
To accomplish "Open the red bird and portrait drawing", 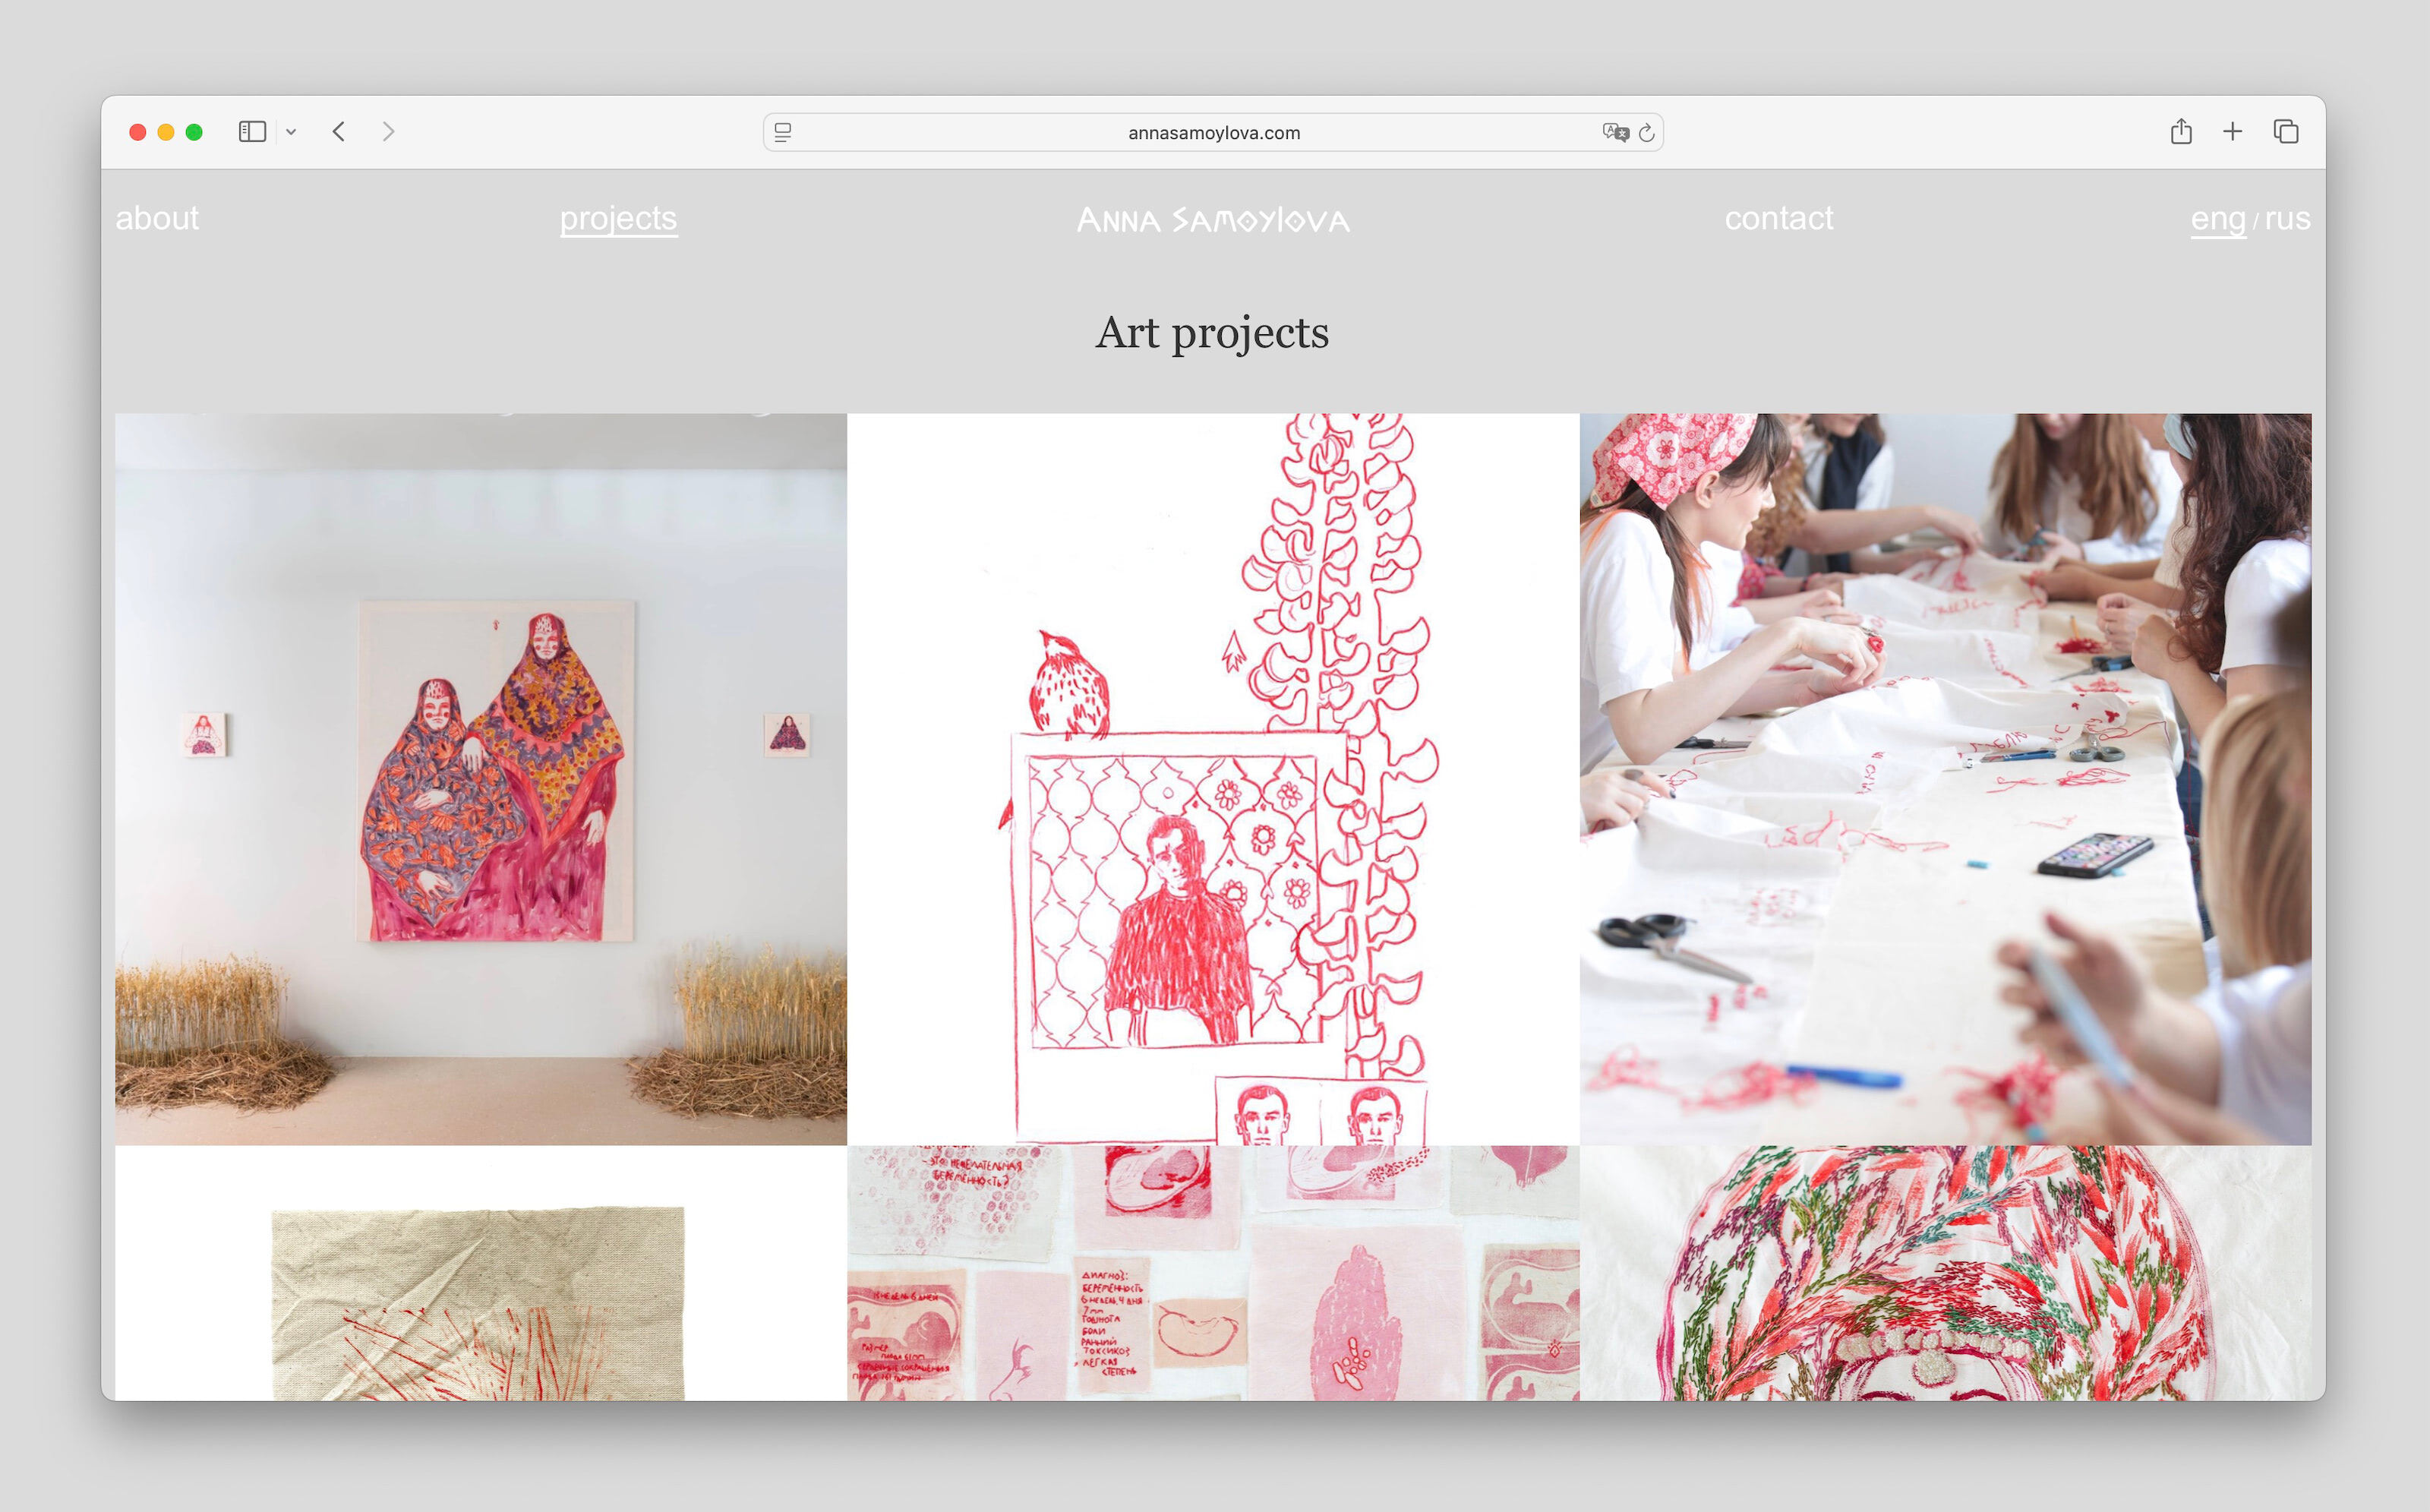I will [x=1213, y=778].
